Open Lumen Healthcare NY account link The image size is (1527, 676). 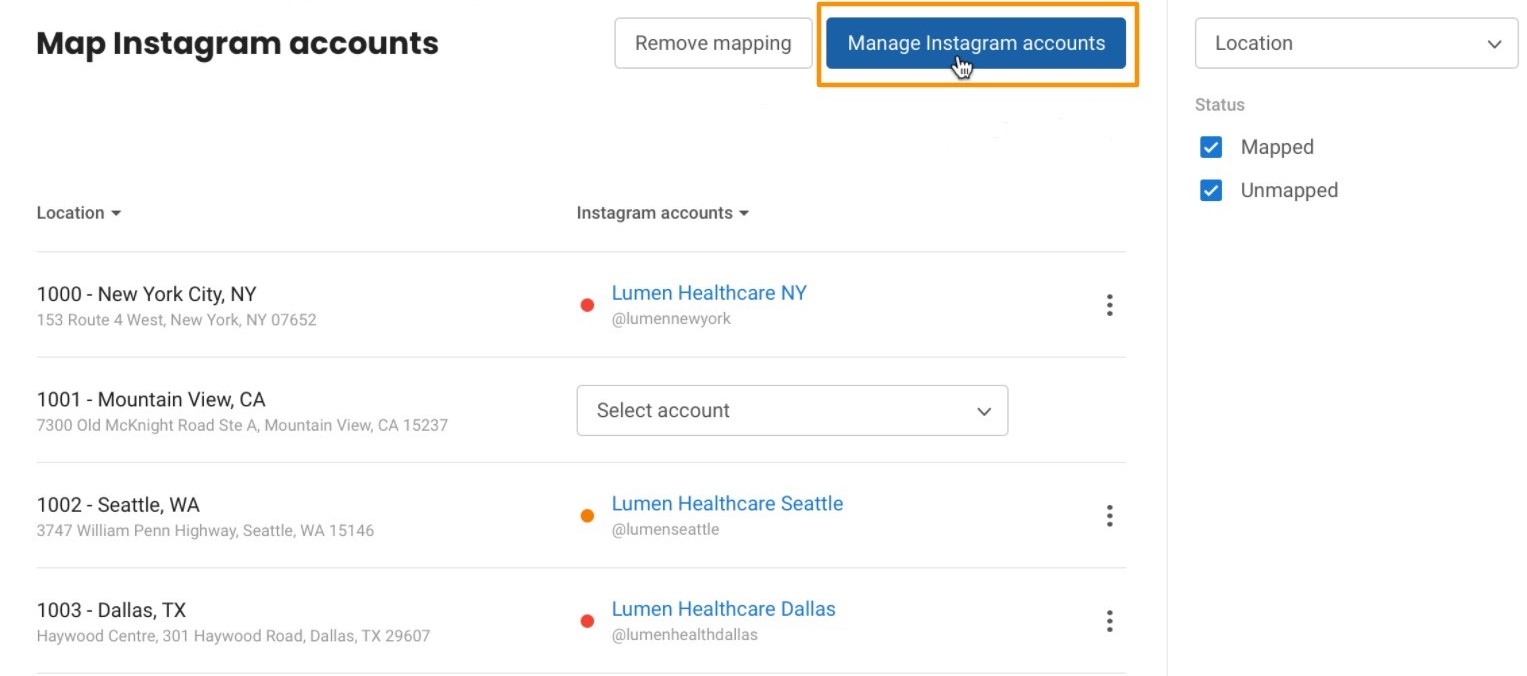coord(709,293)
